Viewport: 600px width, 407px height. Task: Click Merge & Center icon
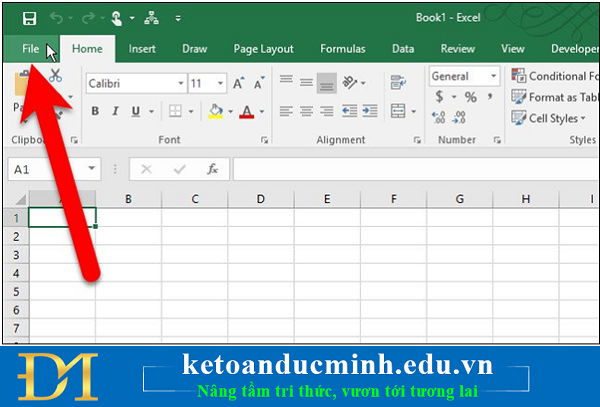(398, 111)
